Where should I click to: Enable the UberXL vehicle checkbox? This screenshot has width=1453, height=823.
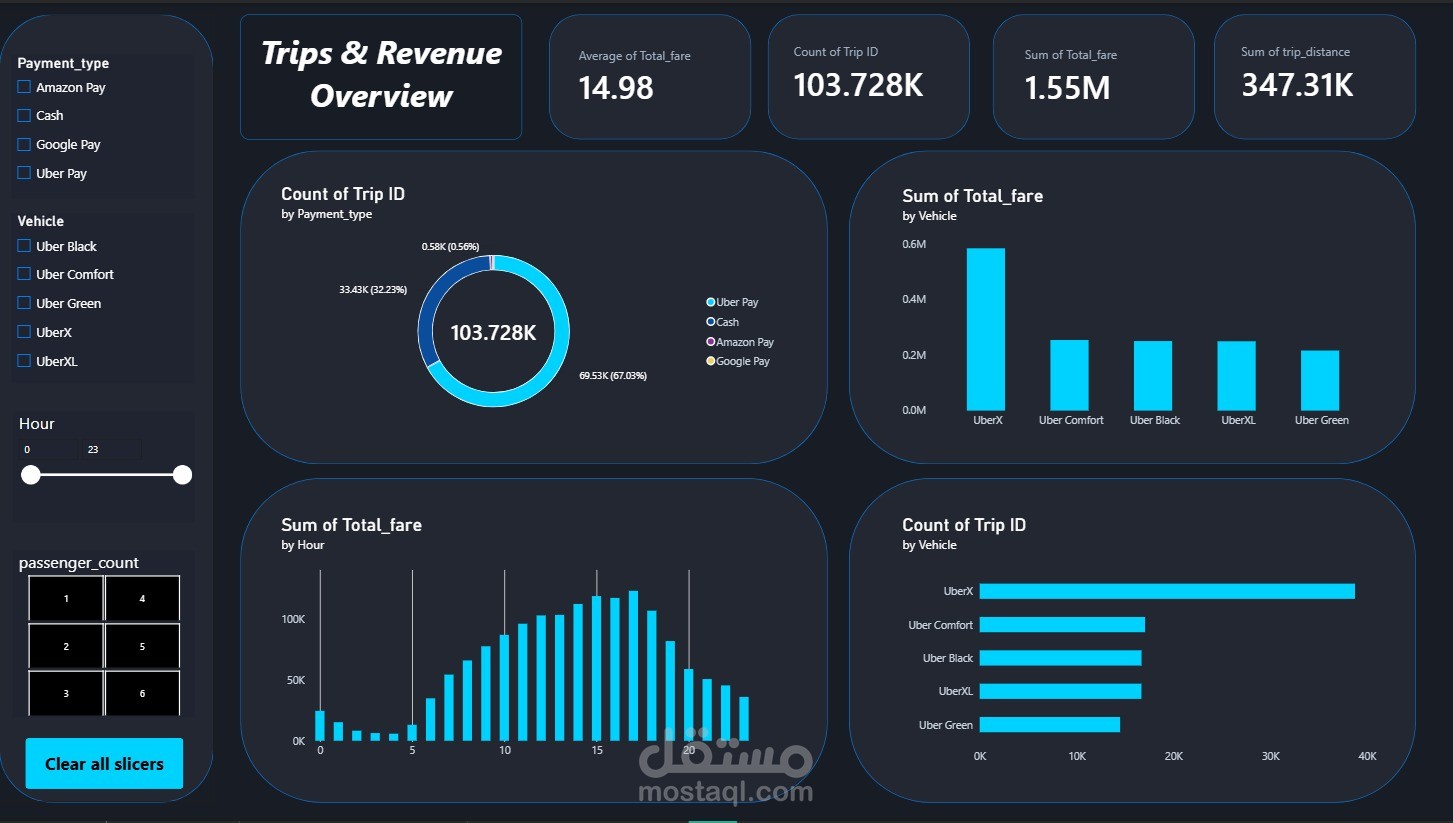pyautogui.click(x=24, y=361)
